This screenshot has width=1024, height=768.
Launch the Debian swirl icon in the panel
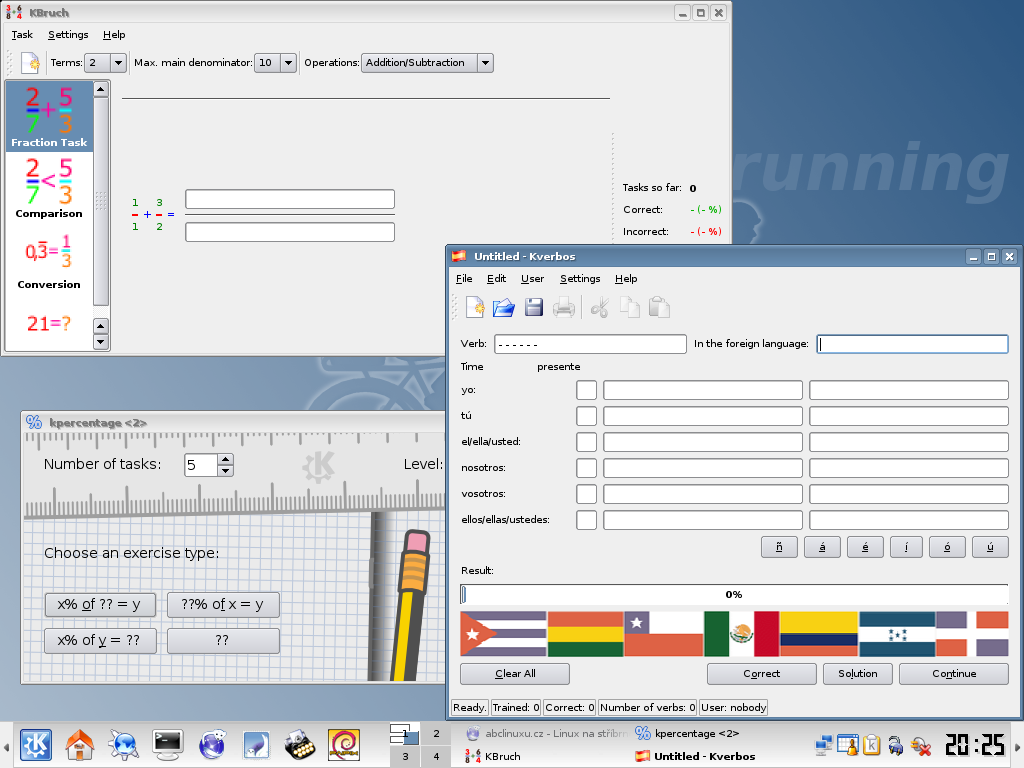(x=344, y=745)
